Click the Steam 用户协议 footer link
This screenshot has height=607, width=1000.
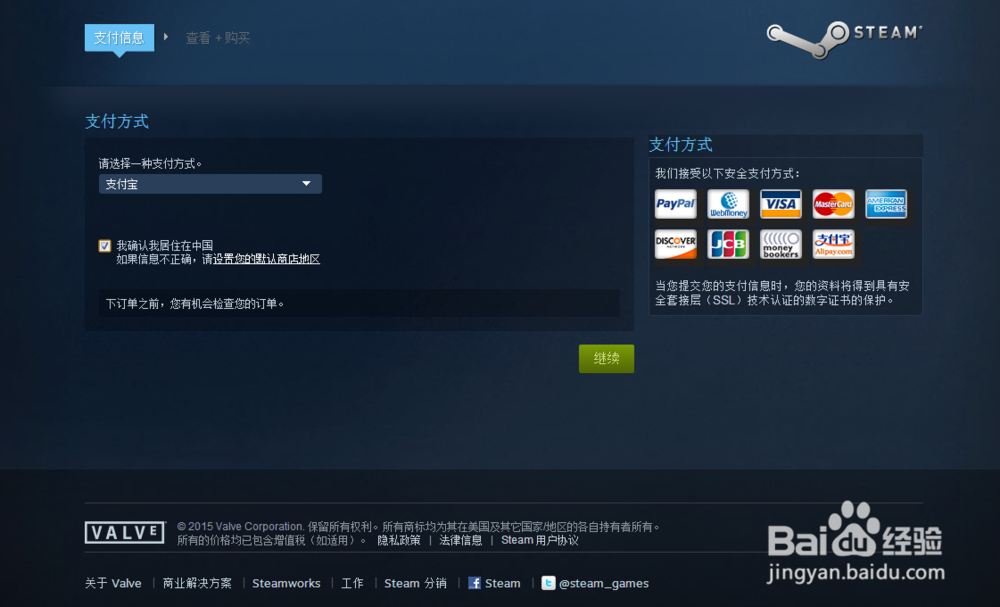[x=538, y=539]
